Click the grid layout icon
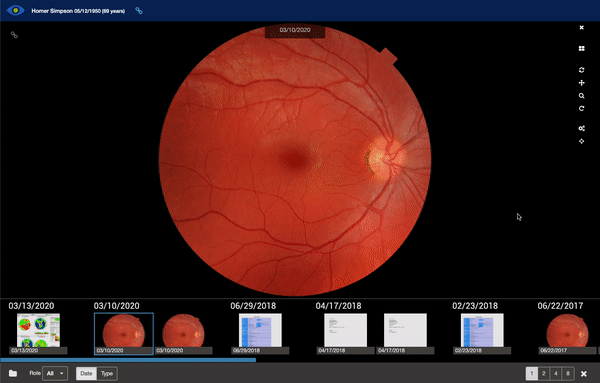The width and height of the screenshot is (600, 383). [581, 49]
